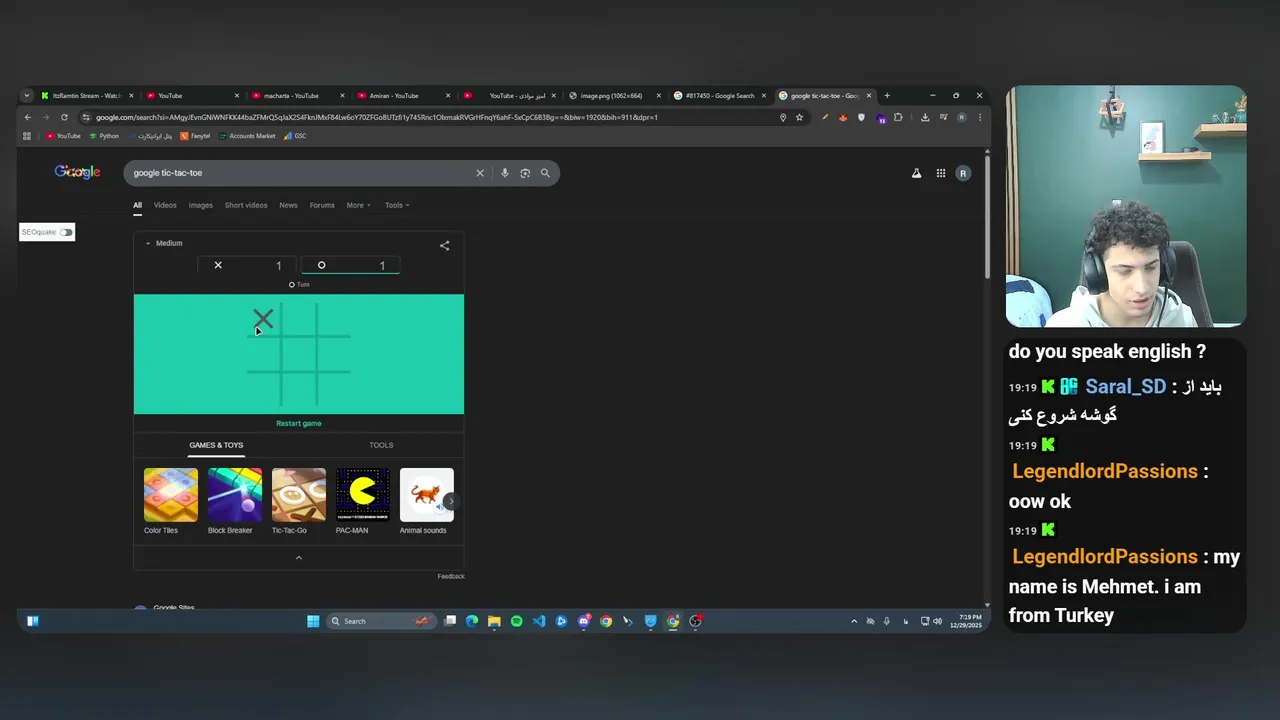Open the Google account avatar R

pyautogui.click(x=963, y=173)
